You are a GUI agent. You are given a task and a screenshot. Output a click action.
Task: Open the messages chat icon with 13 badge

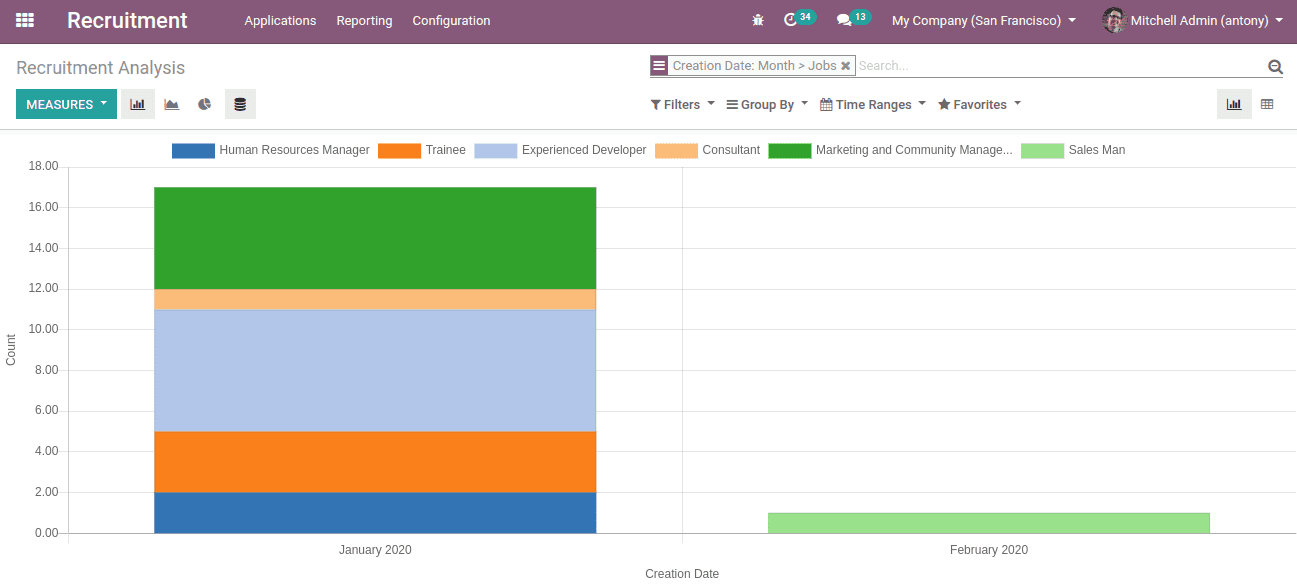pyautogui.click(x=853, y=19)
